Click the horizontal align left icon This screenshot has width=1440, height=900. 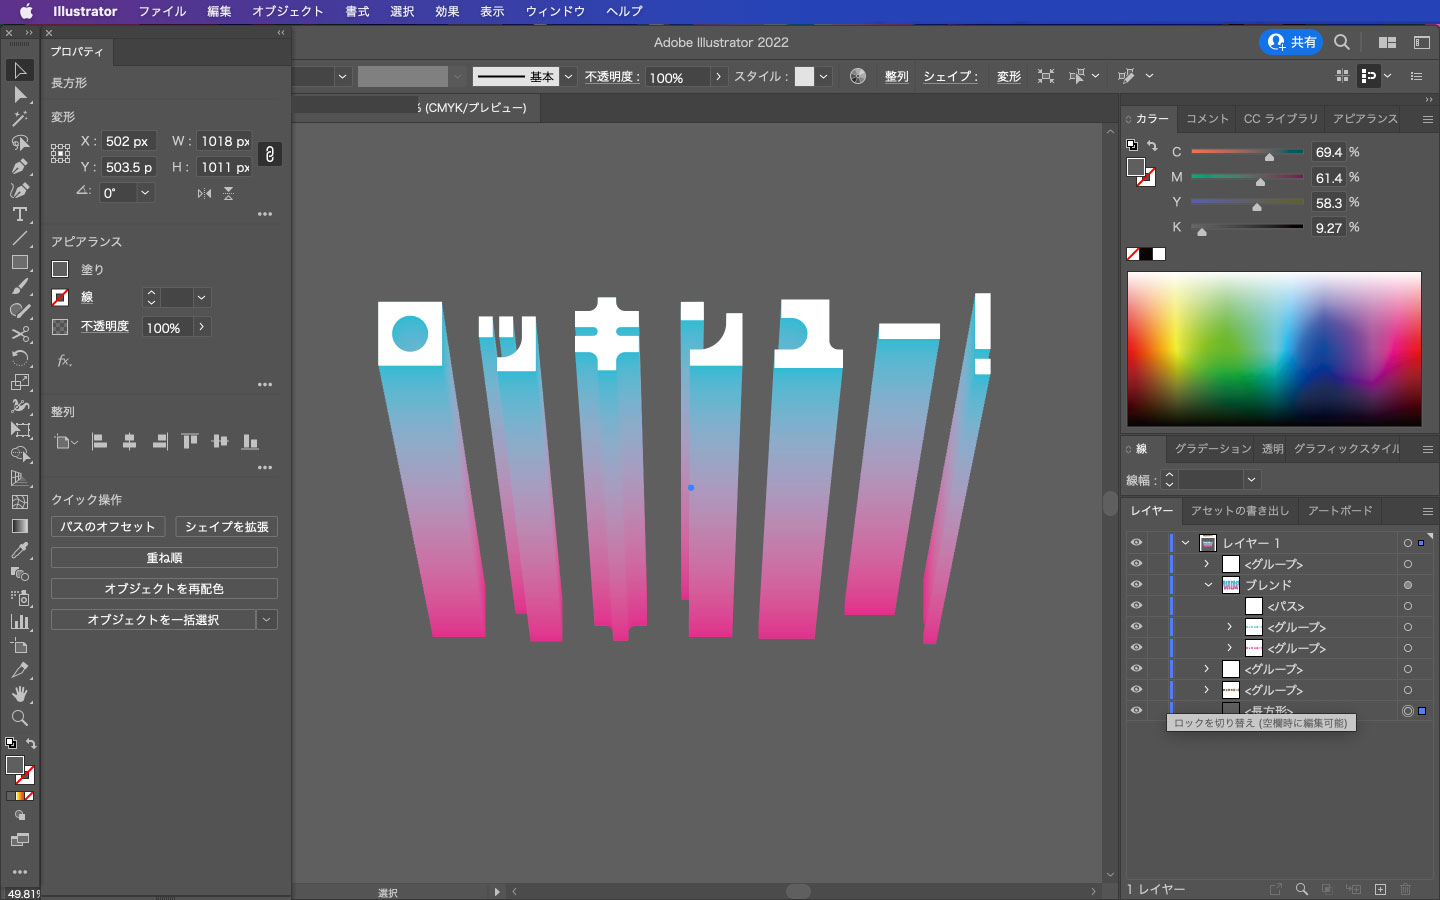[97, 440]
